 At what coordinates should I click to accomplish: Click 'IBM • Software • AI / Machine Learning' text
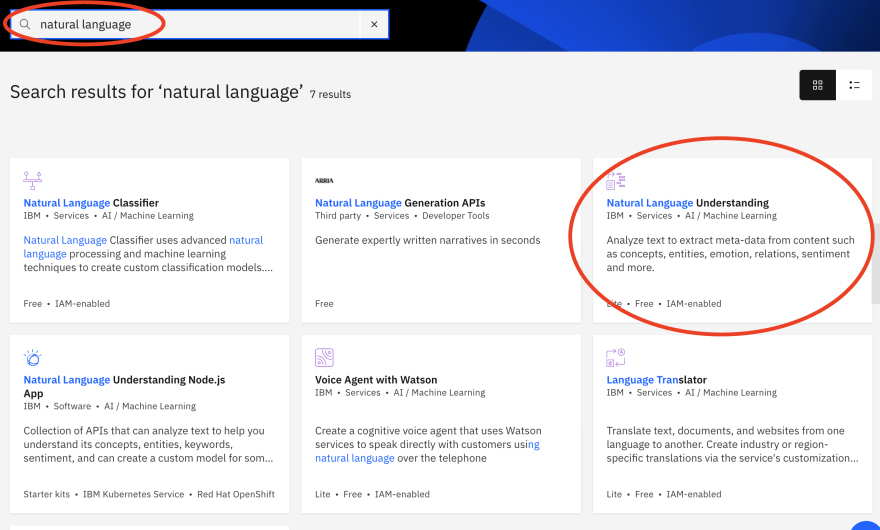(x=109, y=406)
